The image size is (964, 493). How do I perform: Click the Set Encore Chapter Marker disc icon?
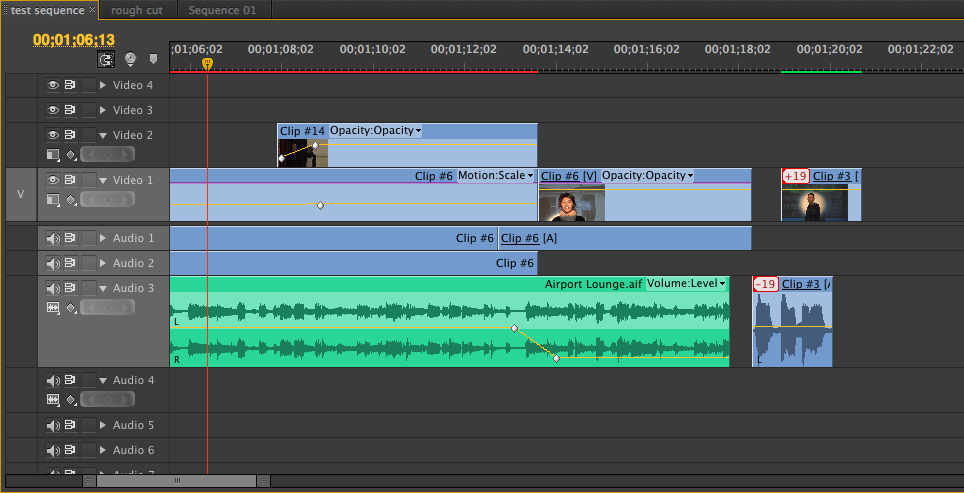coord(130,59)
